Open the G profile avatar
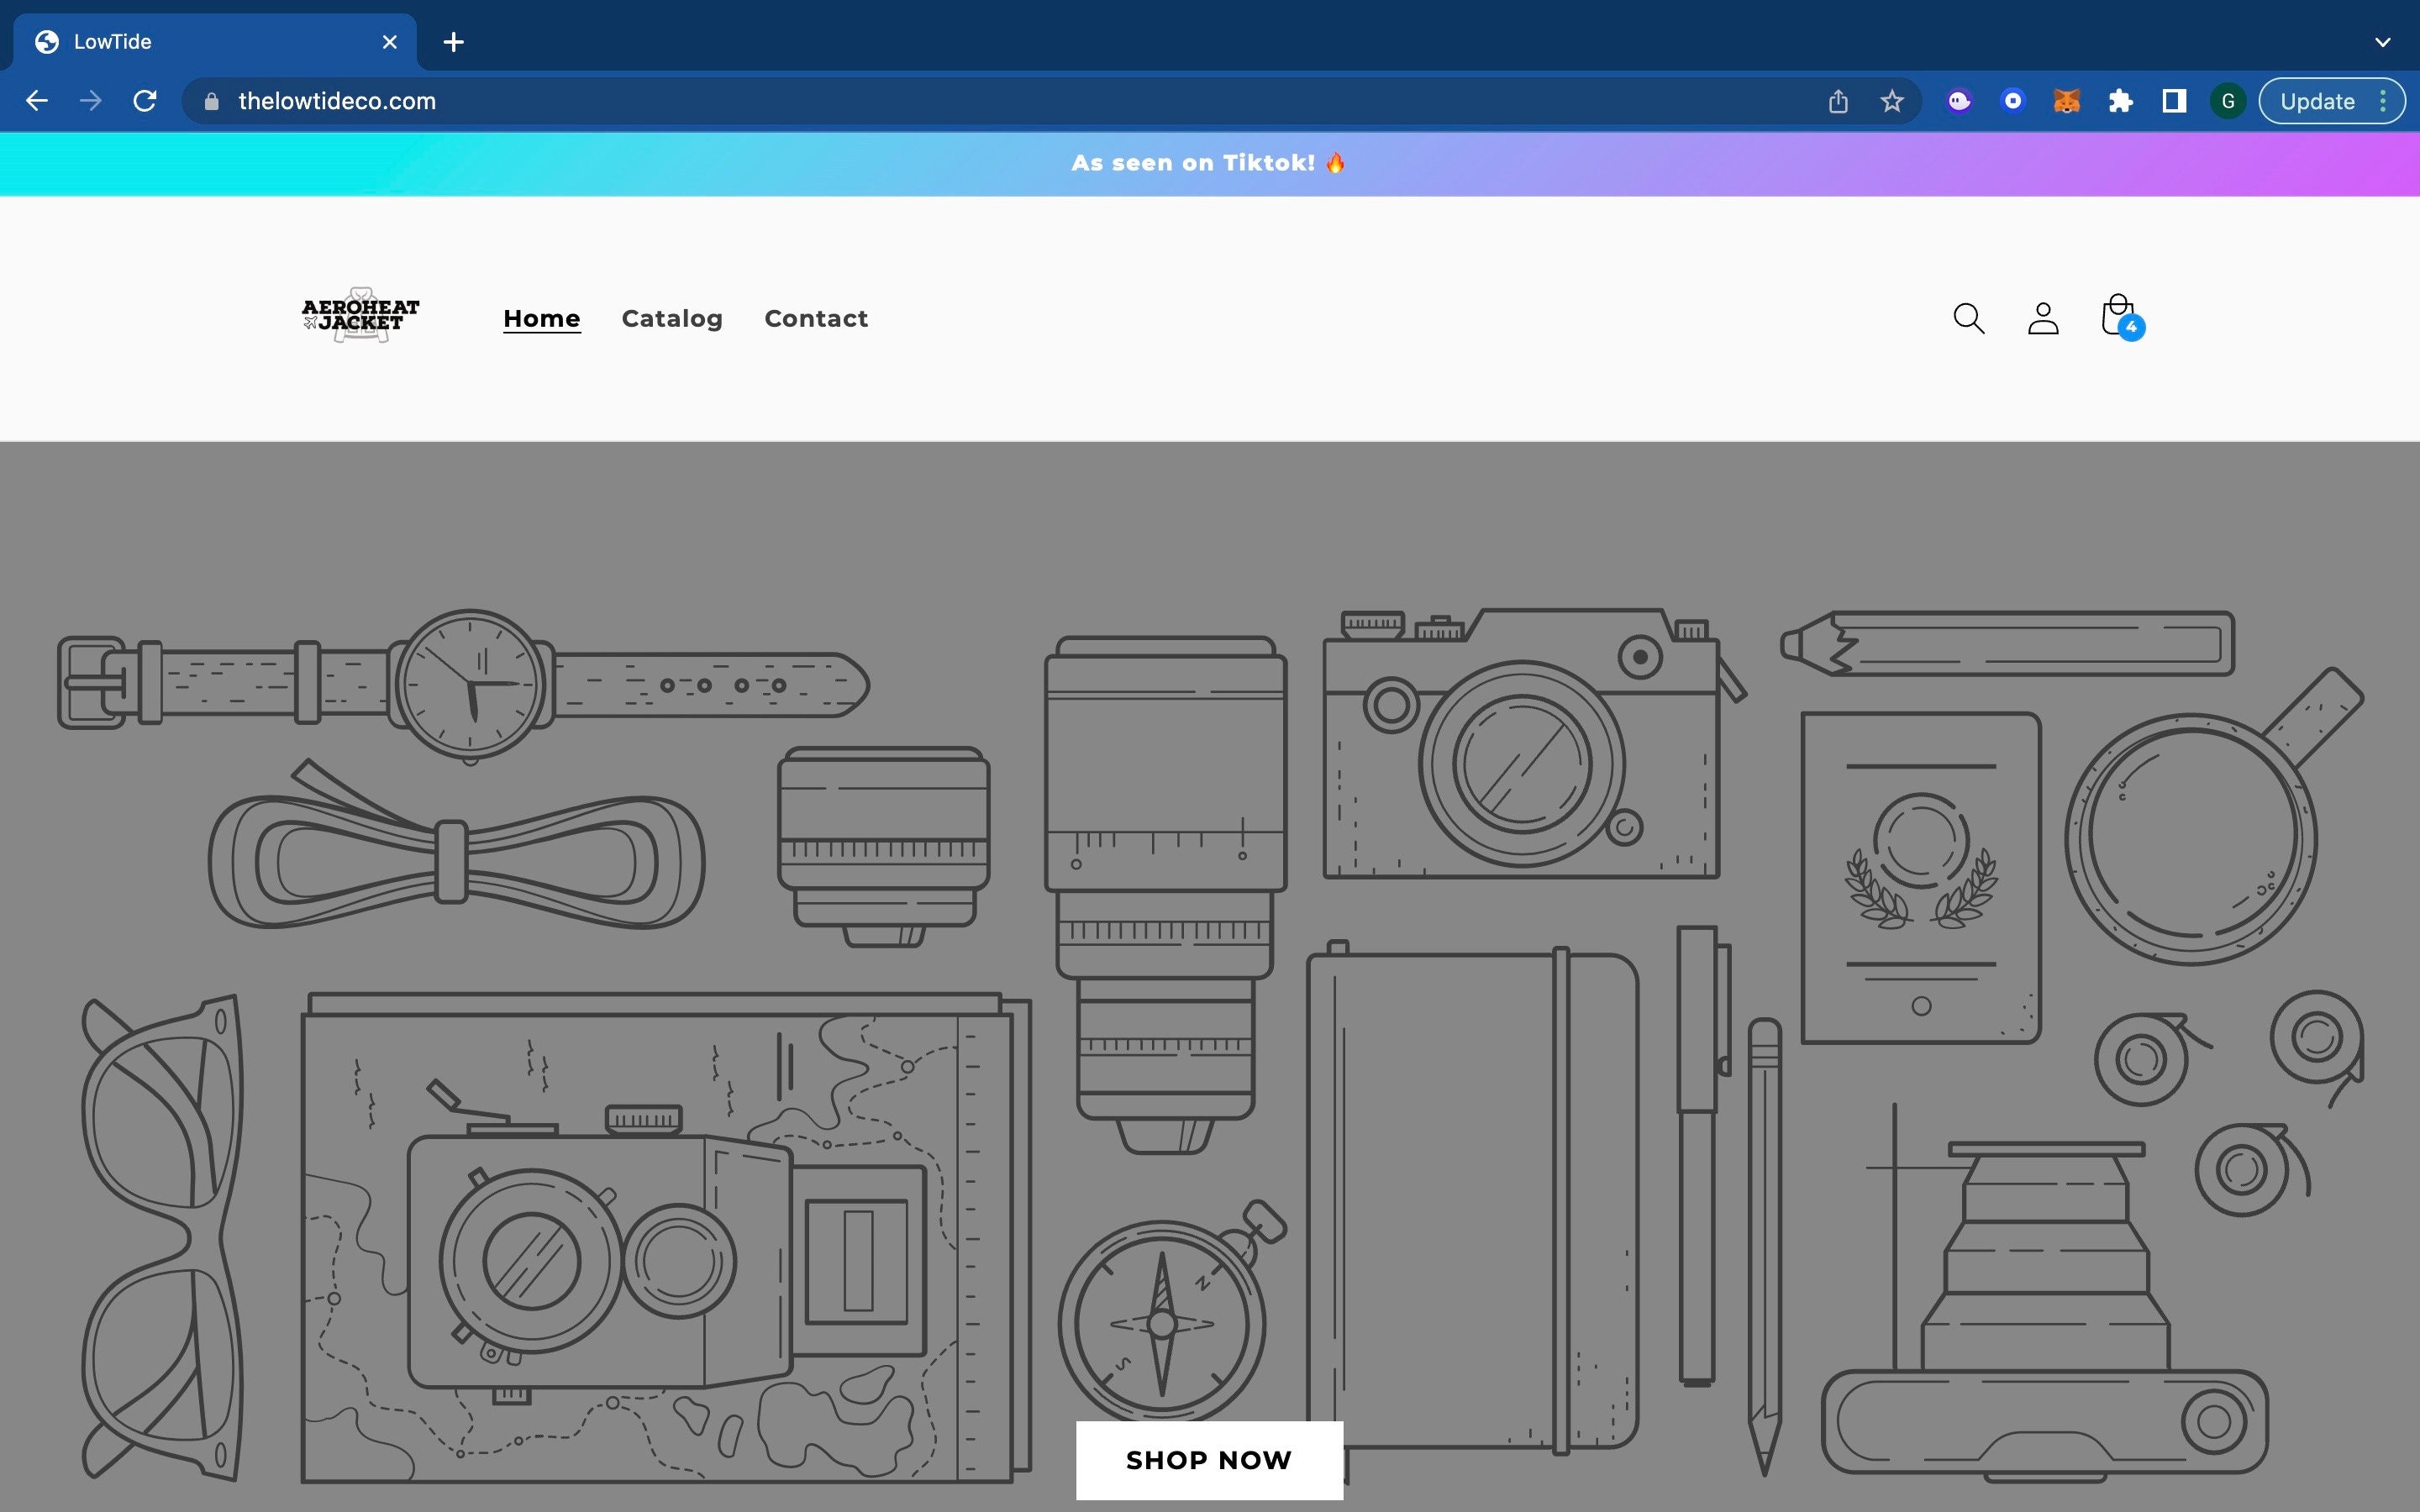The image size is (2420, 1512). tap(2226, 100)
